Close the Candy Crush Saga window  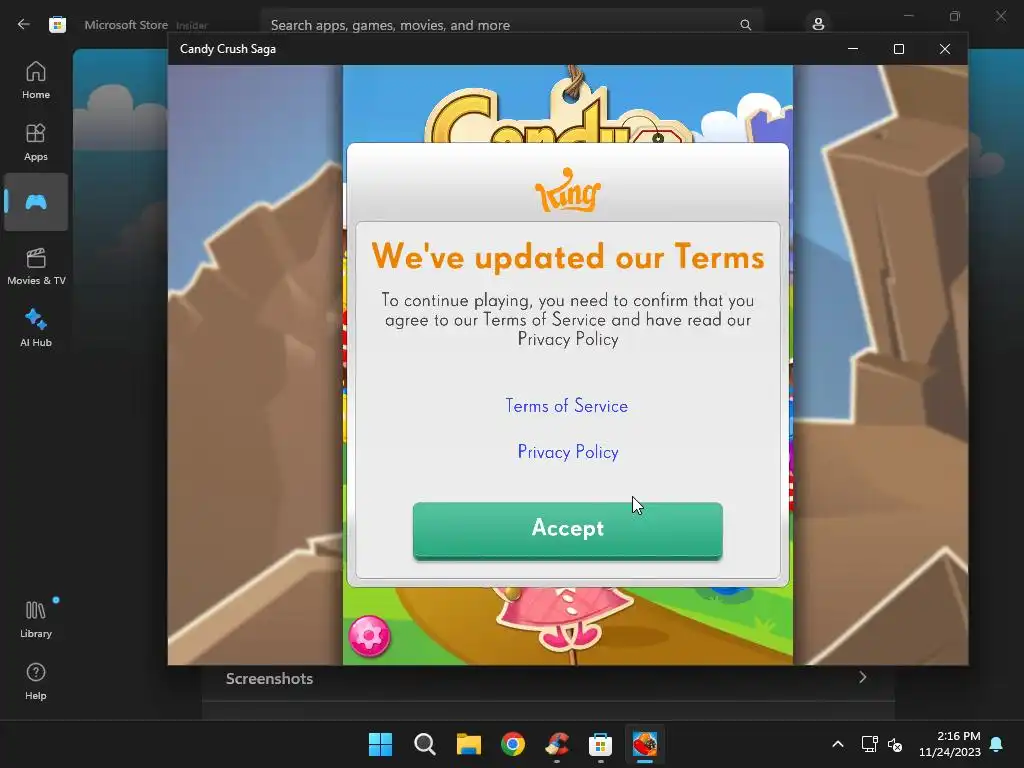(x=945, y=49)
